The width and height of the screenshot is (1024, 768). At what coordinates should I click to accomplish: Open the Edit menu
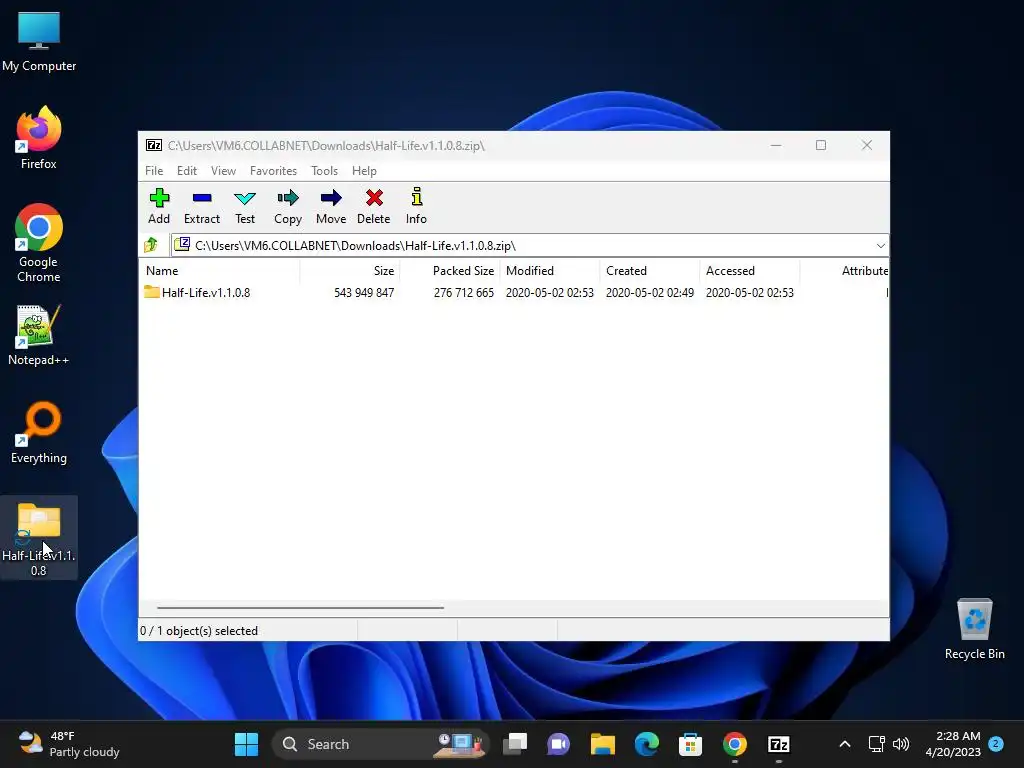[x=187, y=170]
